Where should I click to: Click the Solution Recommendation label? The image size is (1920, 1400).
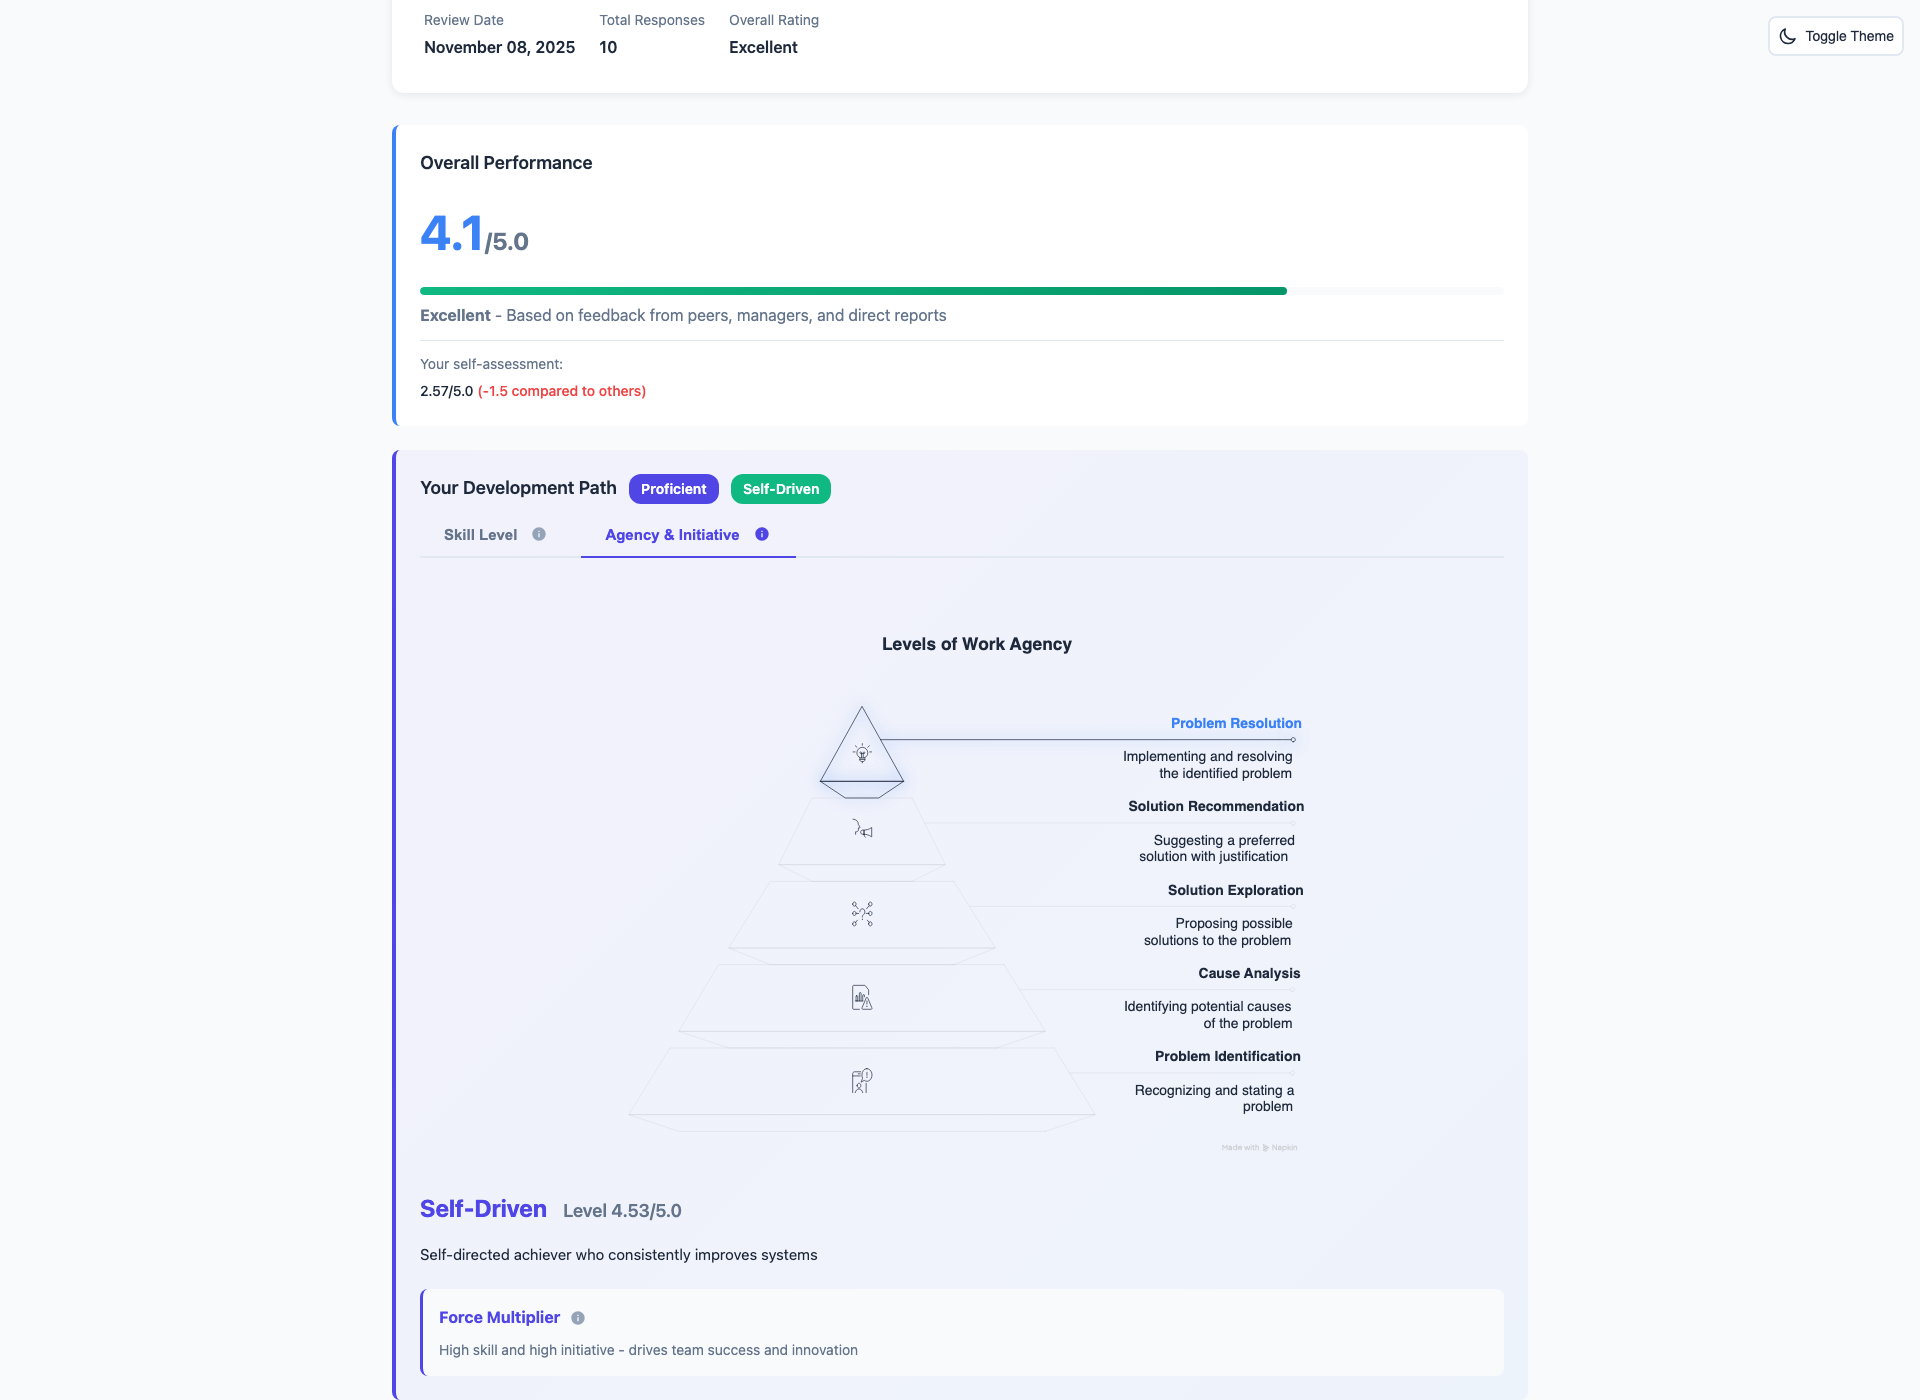(1216, 806)
